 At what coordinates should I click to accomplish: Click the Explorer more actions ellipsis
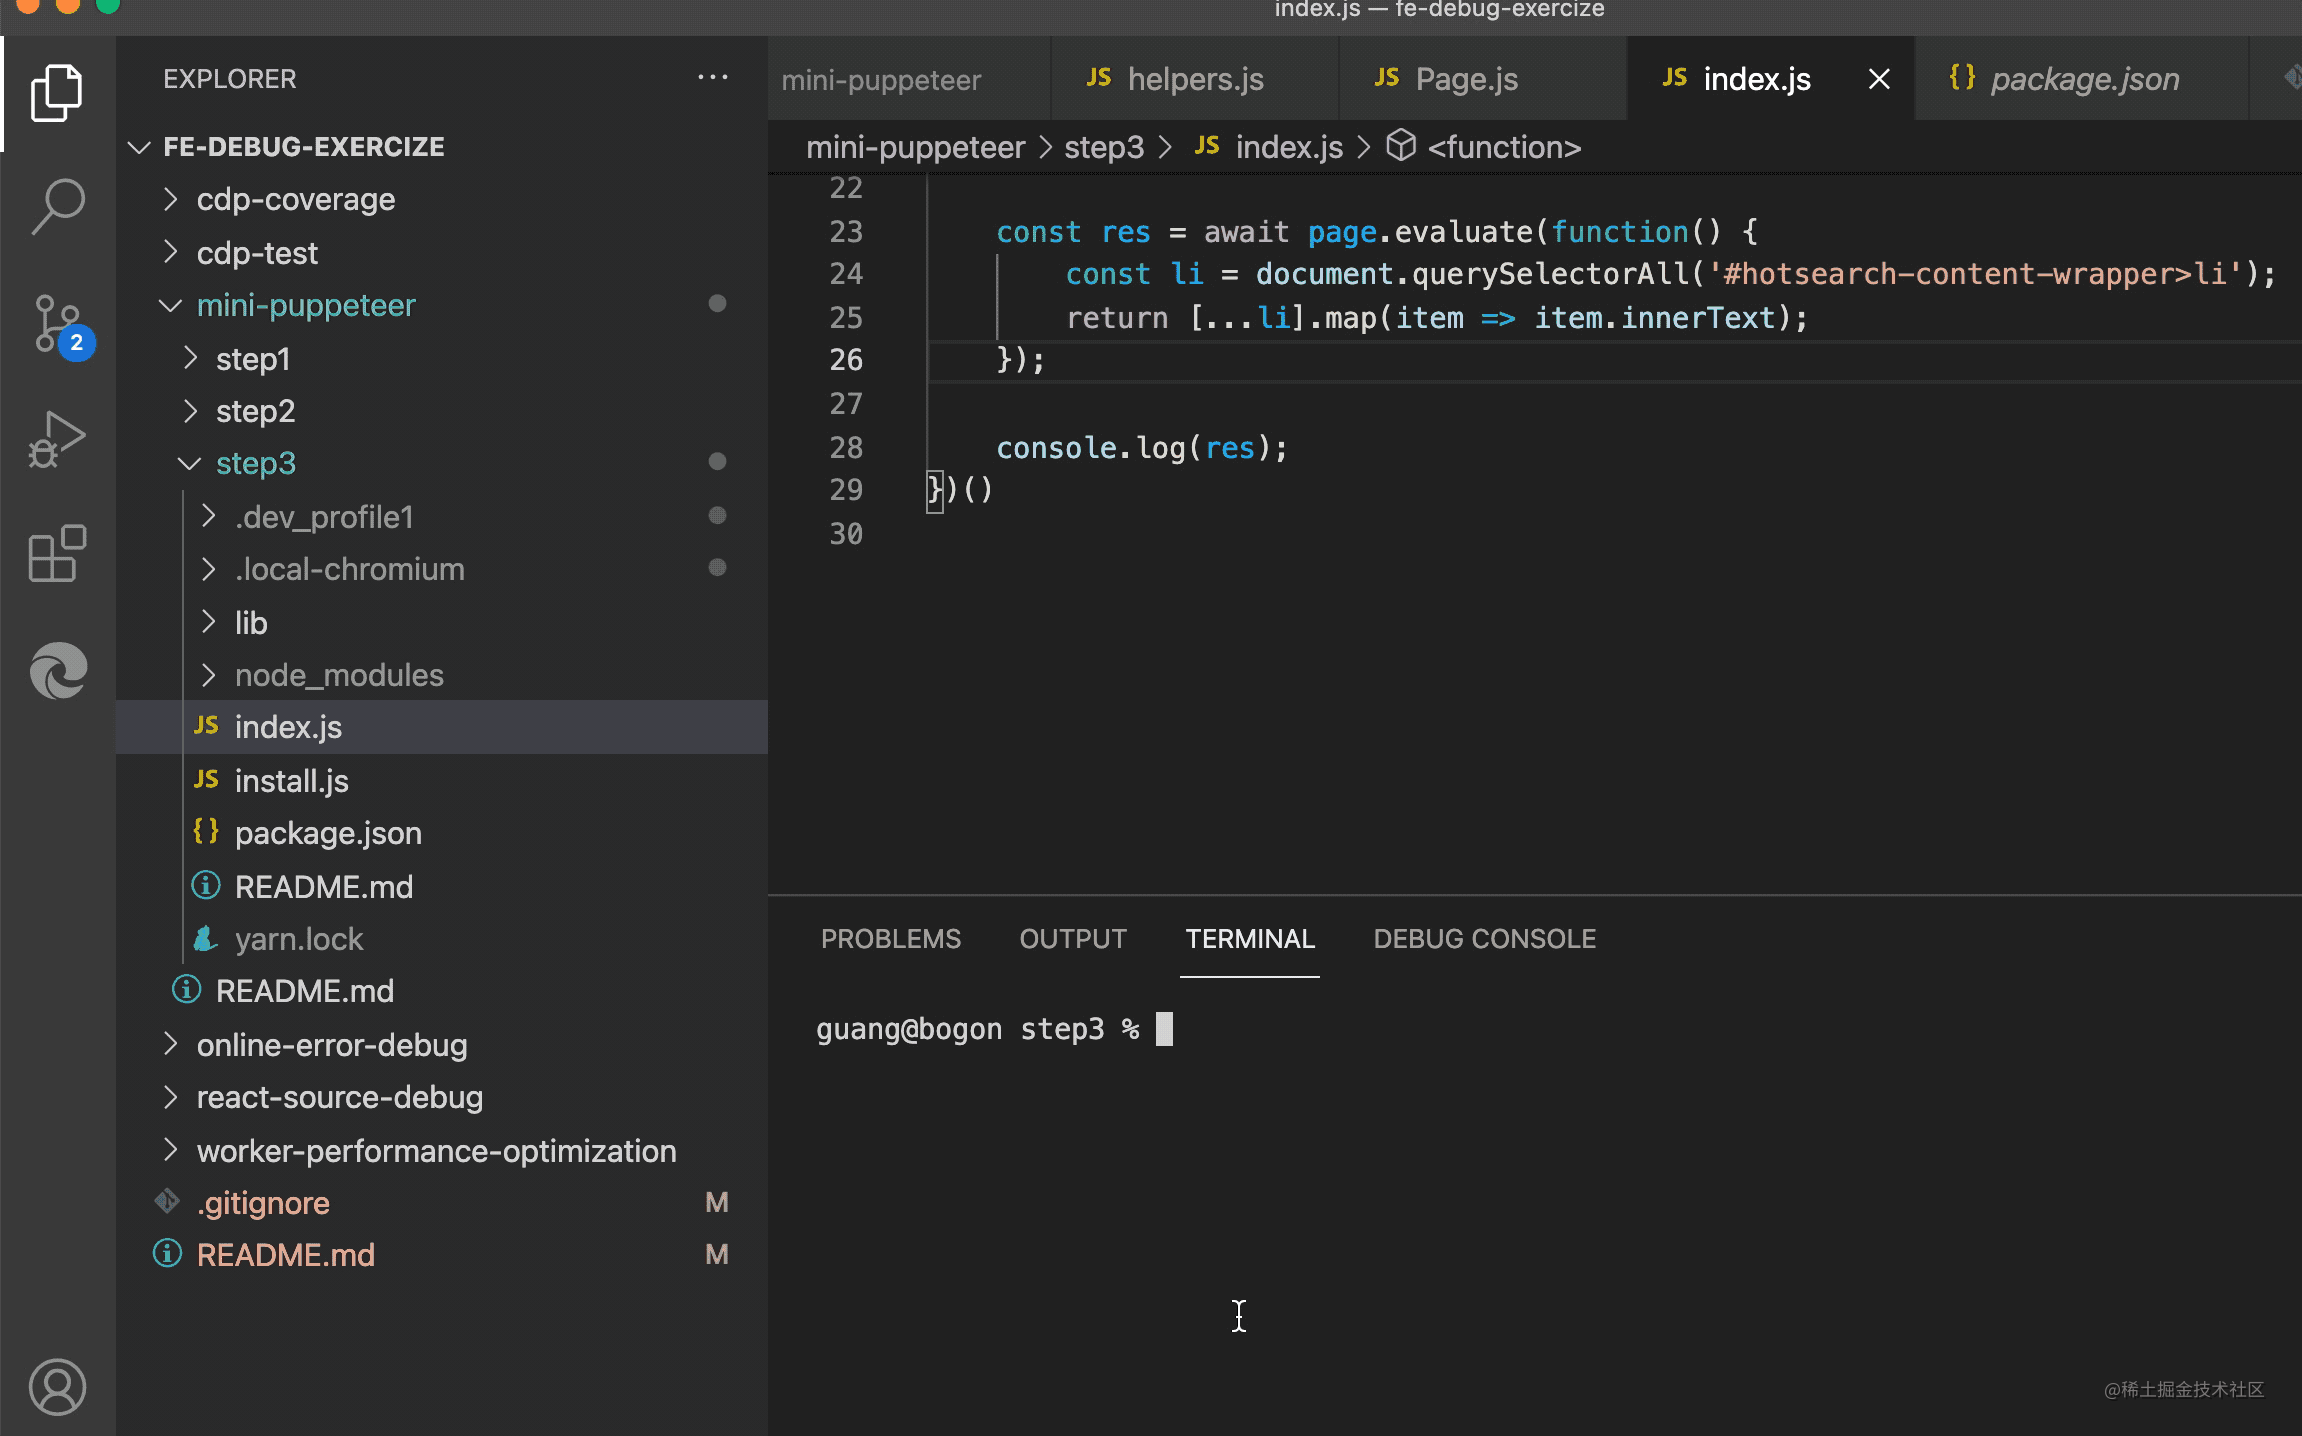coord(712,78)
